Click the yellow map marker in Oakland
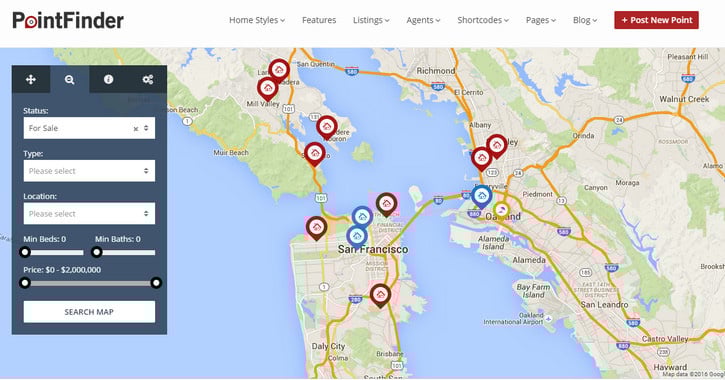The height and width of the screenshot is (380, 725). coord(501,210)
